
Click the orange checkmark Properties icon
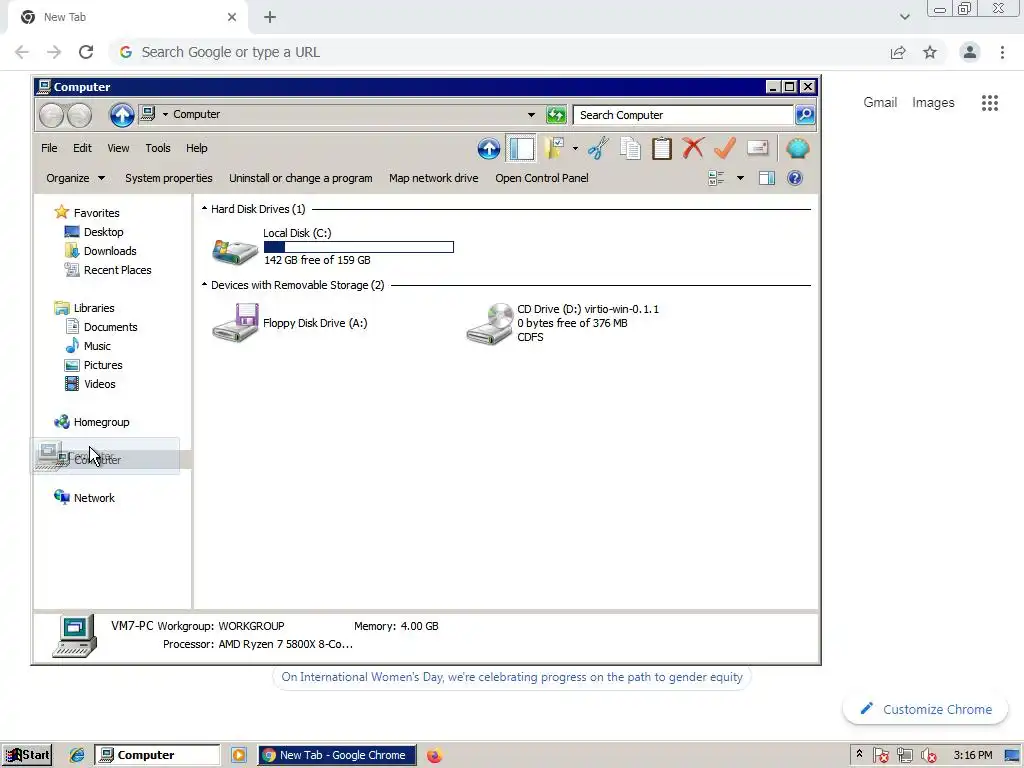point(725,148)
